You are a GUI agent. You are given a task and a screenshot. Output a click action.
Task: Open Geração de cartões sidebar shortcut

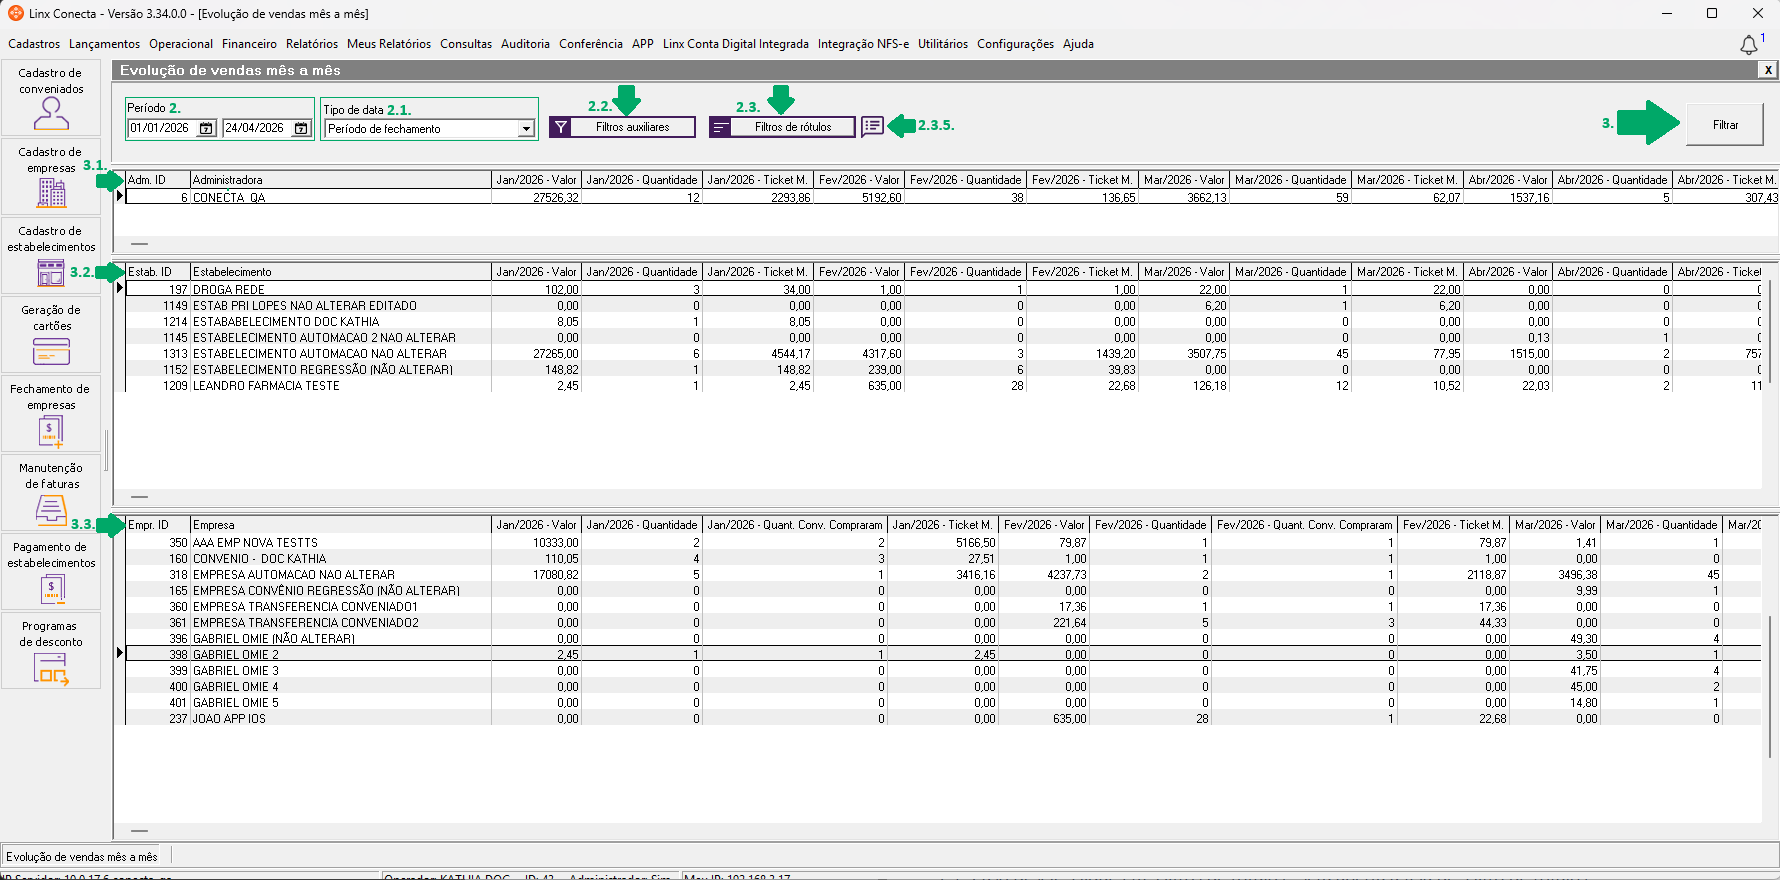point(51,335)
